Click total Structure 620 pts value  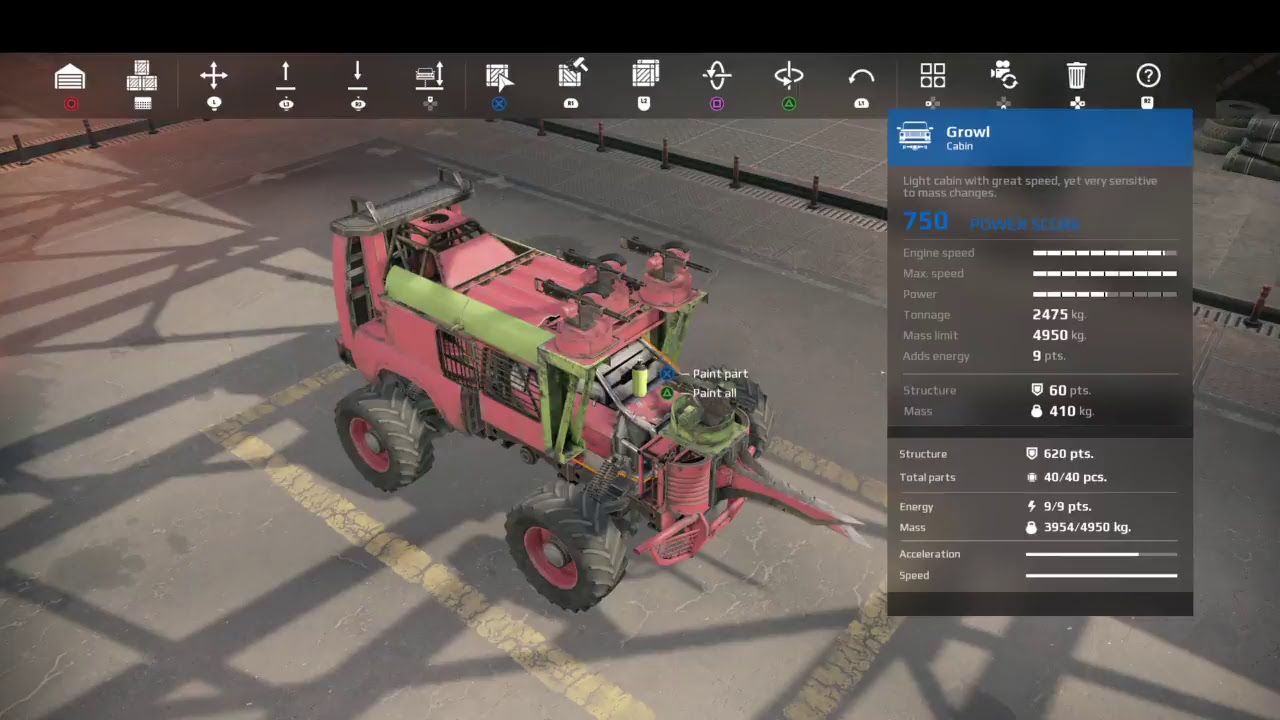pos(1059,454)
